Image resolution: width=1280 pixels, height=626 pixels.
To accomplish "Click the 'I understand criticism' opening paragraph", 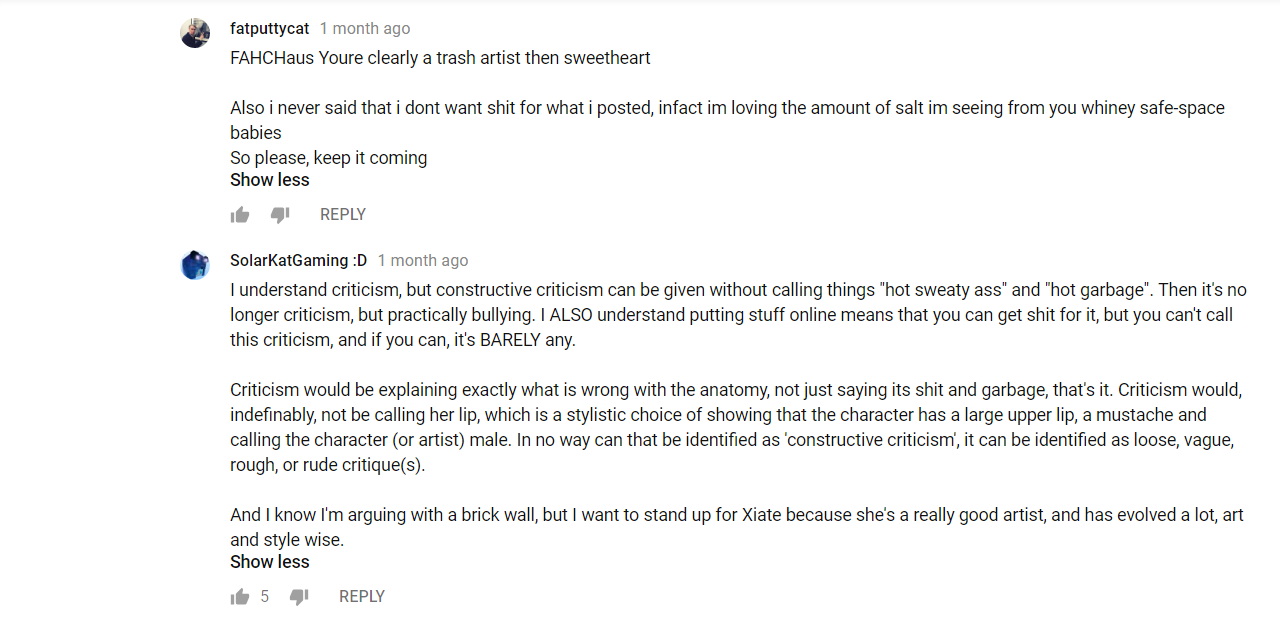I will [738, 315].
